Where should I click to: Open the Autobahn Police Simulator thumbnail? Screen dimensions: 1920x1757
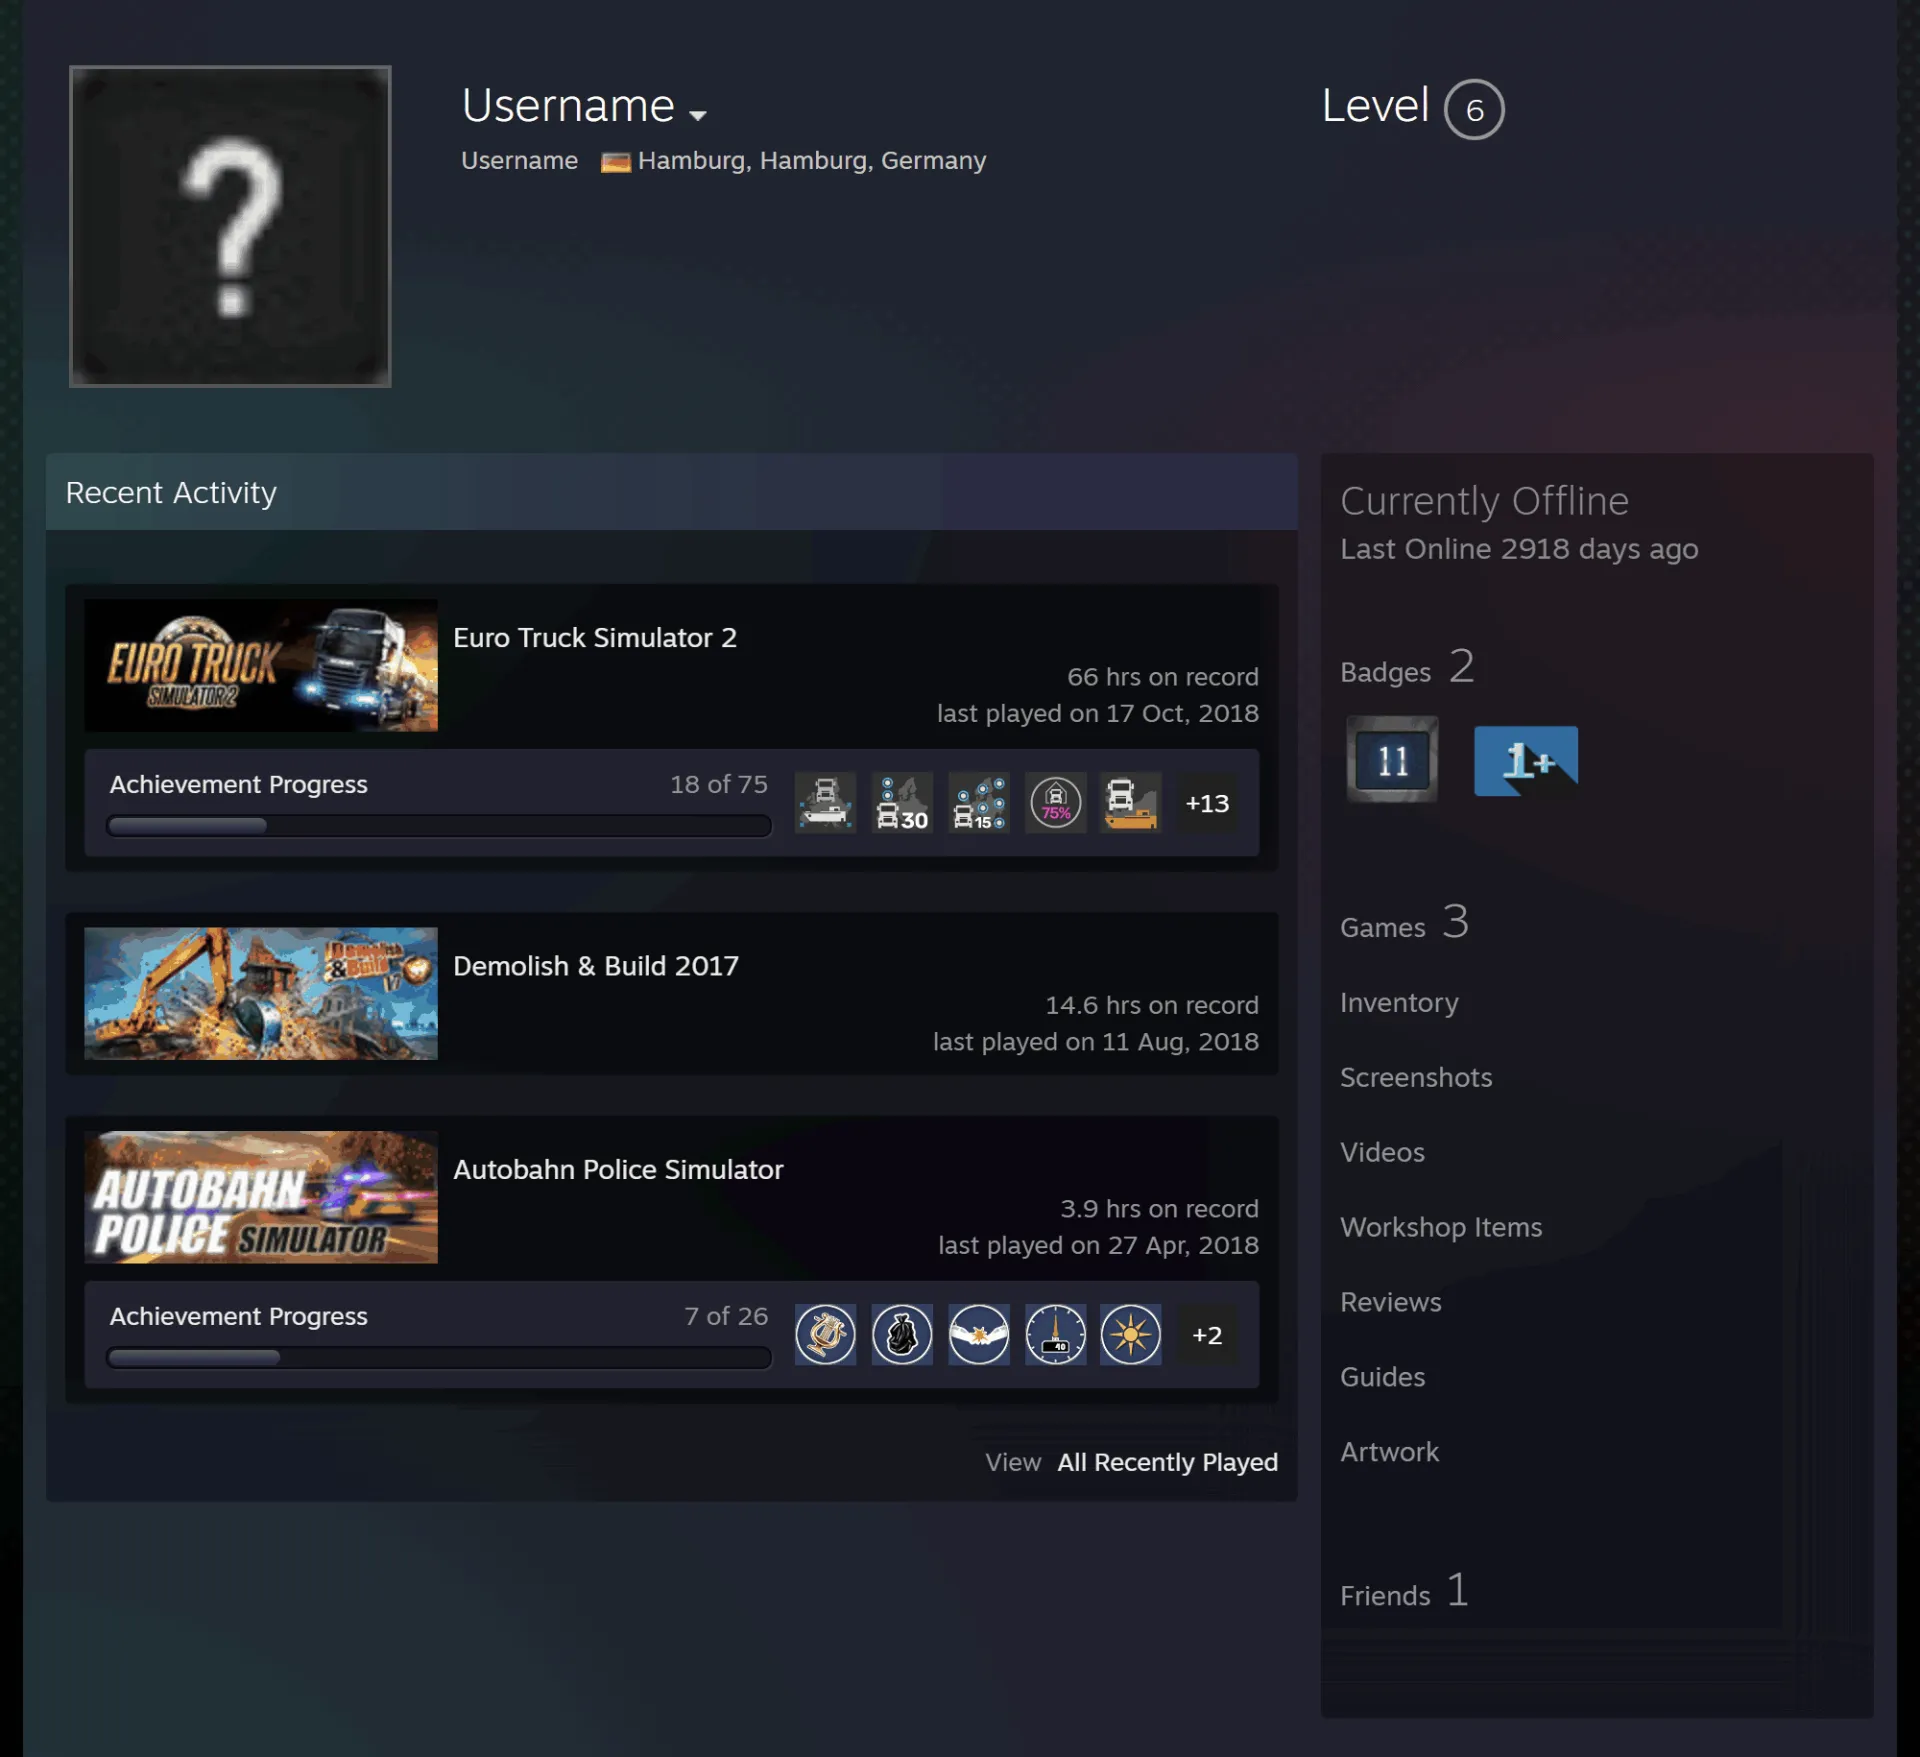[x=261, y=1197]
